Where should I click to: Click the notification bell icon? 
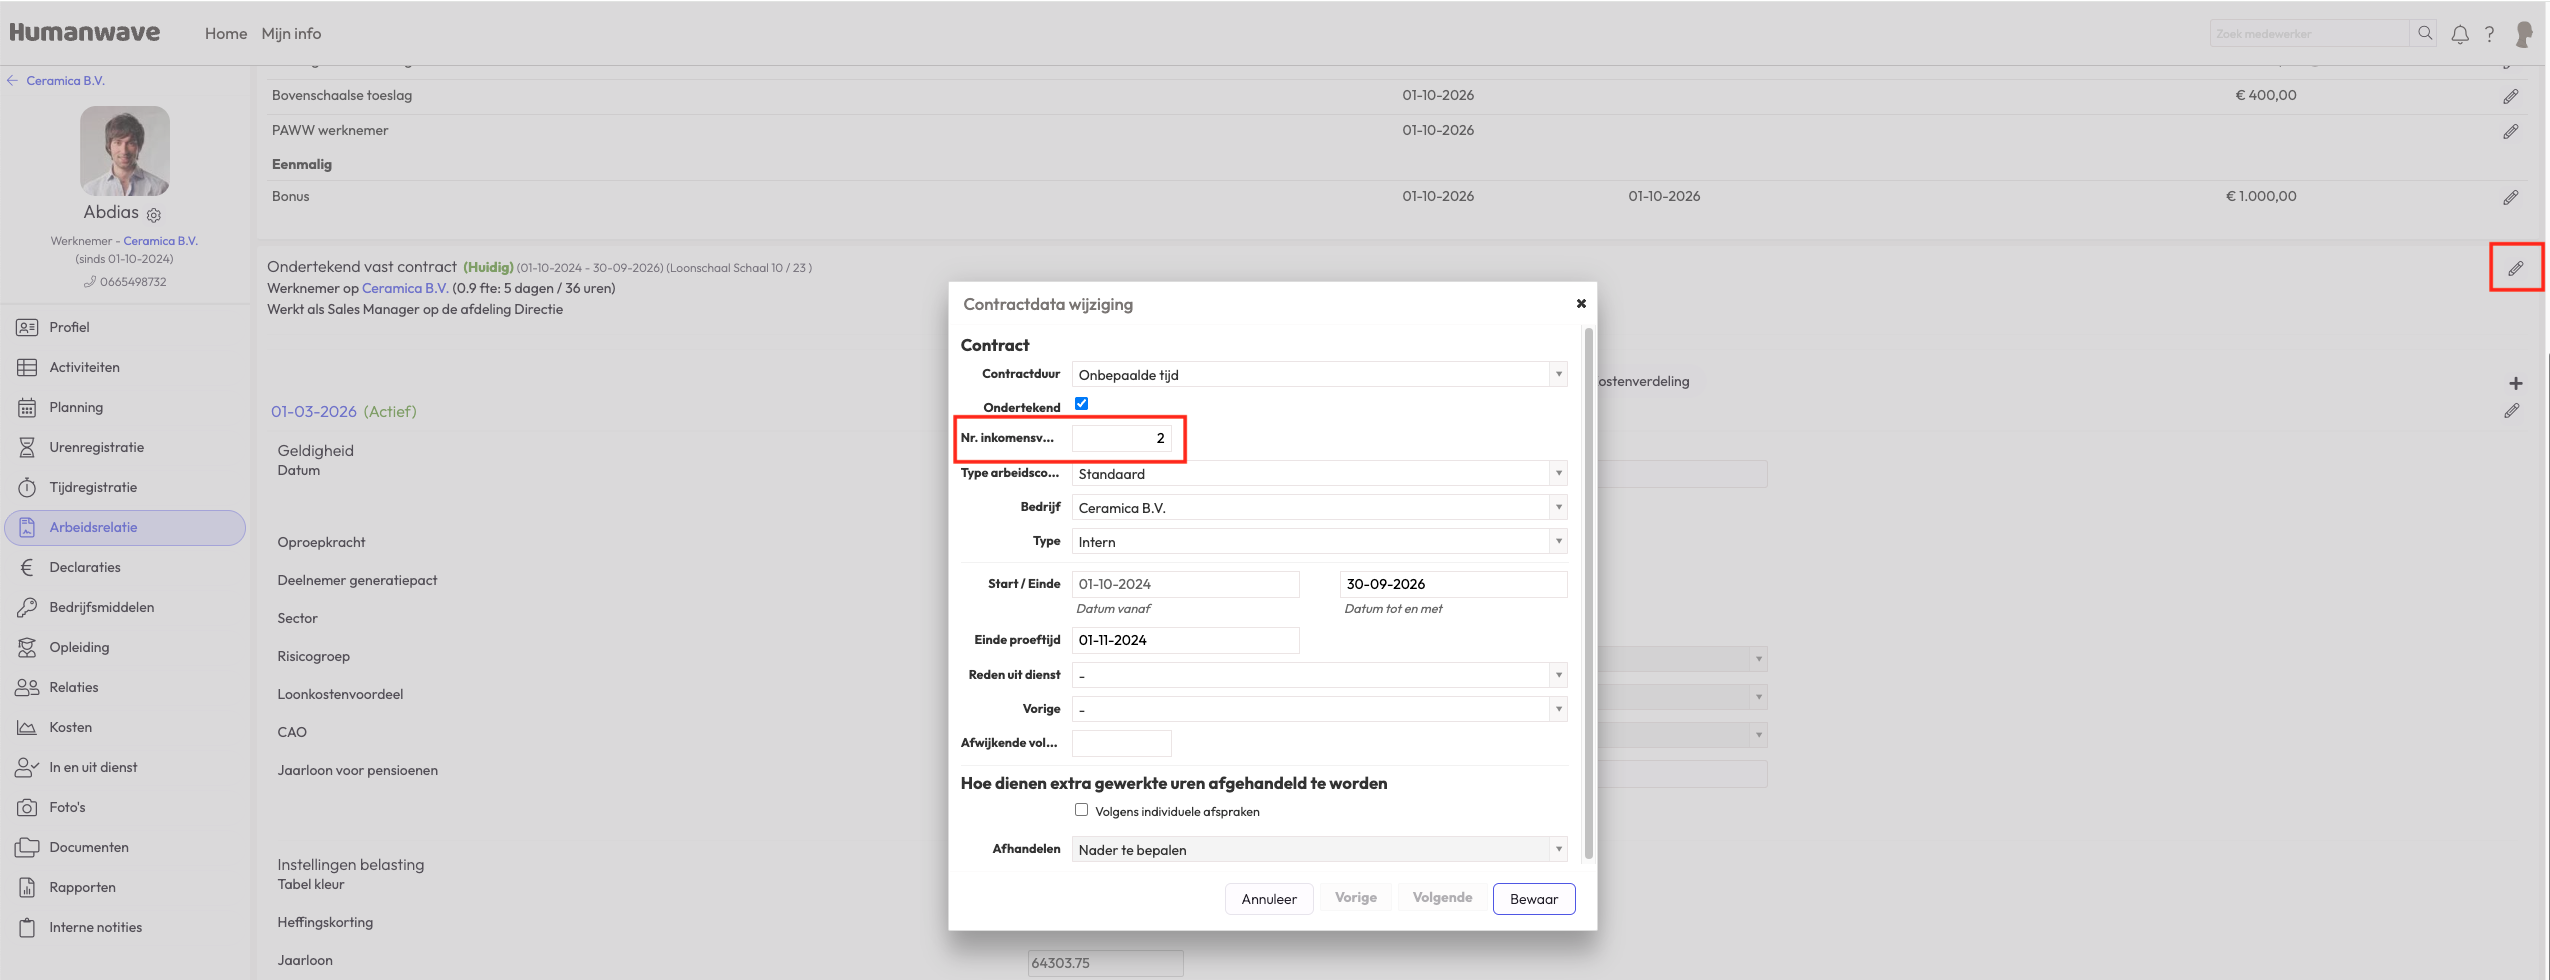[2459, 34]
